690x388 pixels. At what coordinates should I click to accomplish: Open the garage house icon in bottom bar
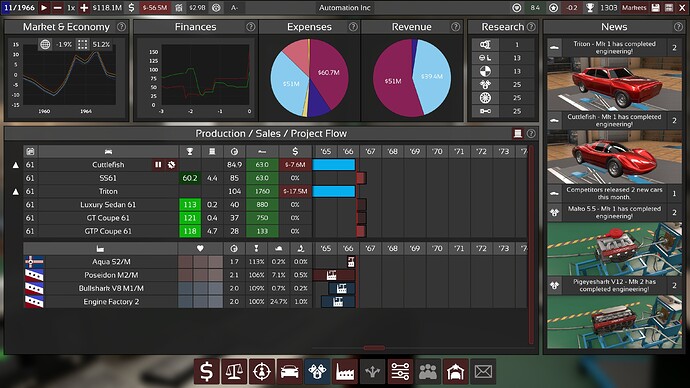click(x=455, y=372)
